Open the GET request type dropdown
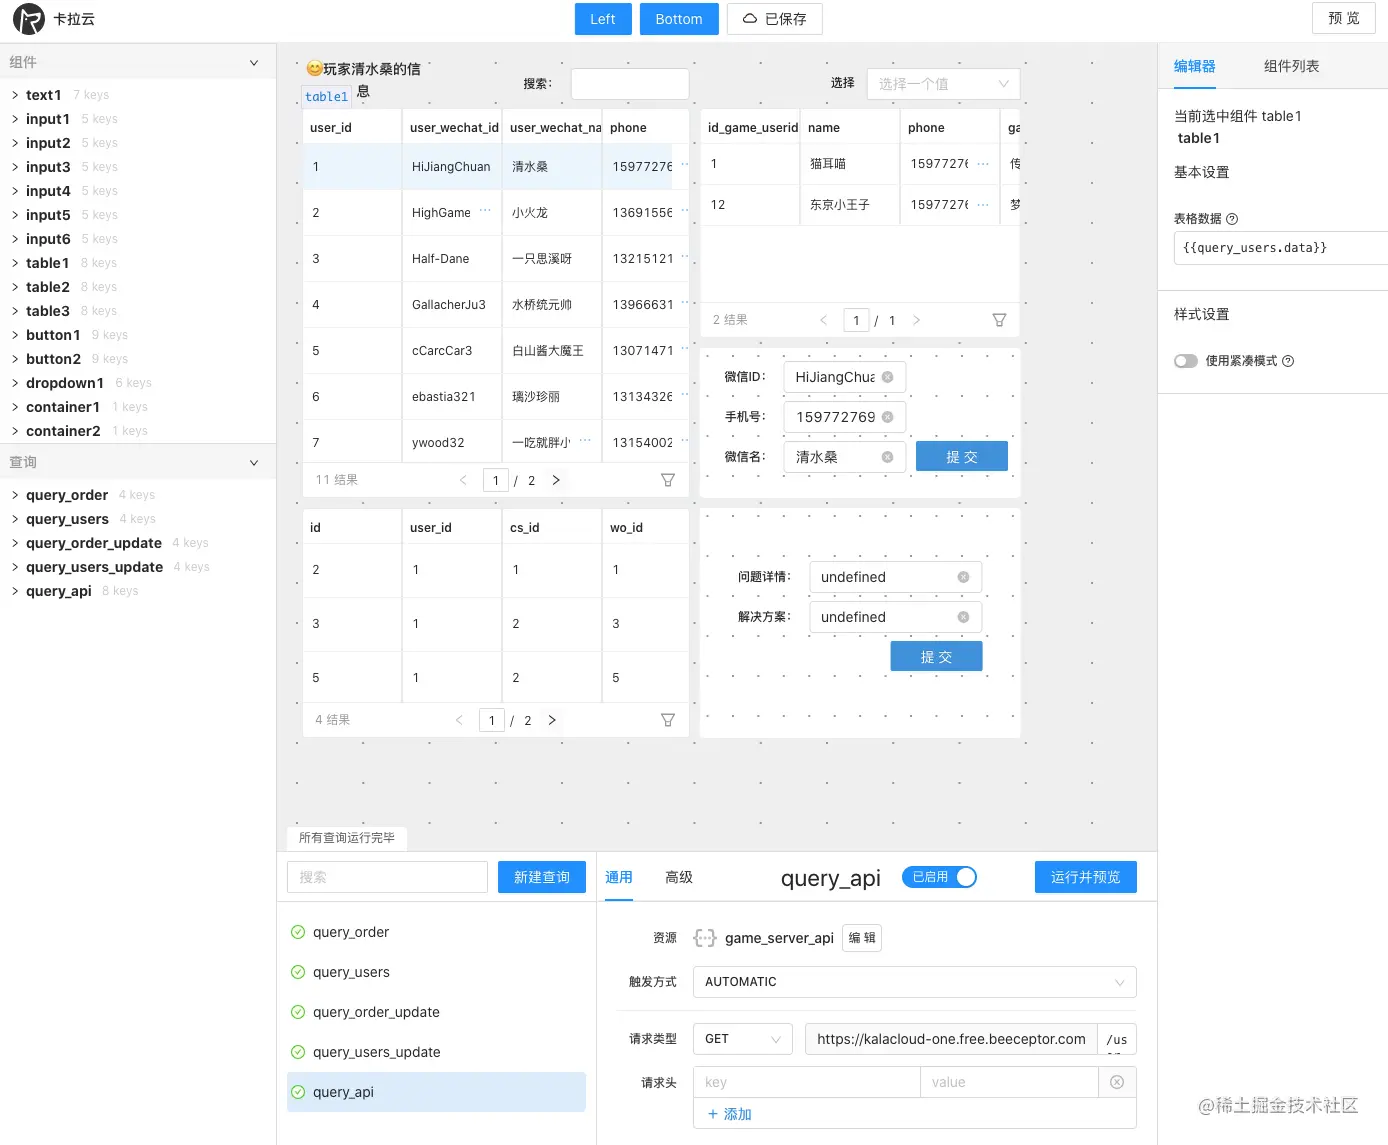Image resolution: width=1388 pixels, height=1145 pixels. click(x=743, y=1039)
